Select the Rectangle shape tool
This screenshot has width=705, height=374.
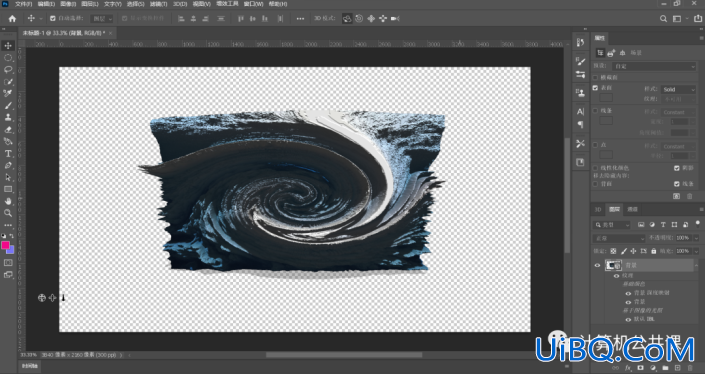8,189
